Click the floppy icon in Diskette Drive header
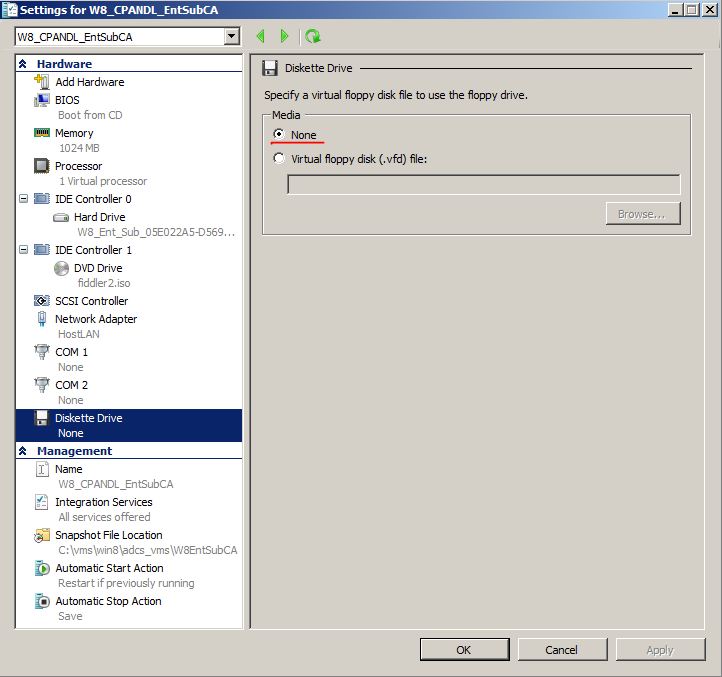The height and width of the screenshot is (677, 722). (269, 68)
